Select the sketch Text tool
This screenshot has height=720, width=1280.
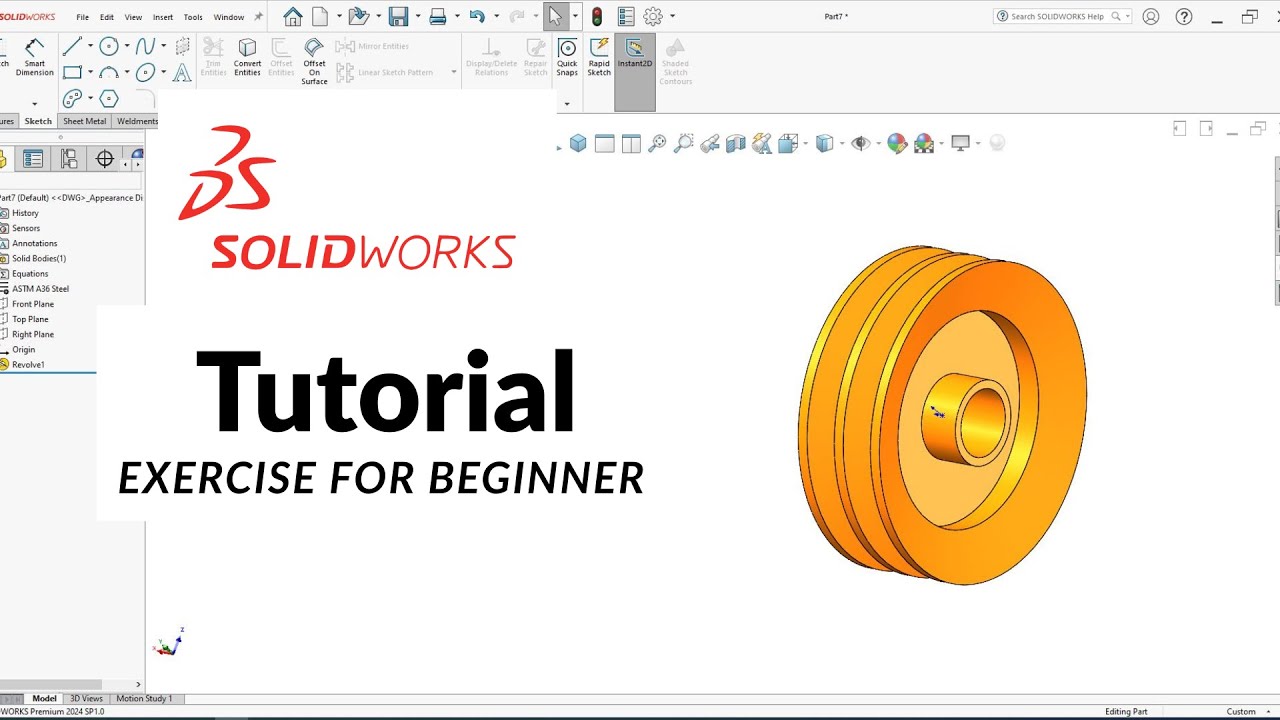click(x=182, y=72)
